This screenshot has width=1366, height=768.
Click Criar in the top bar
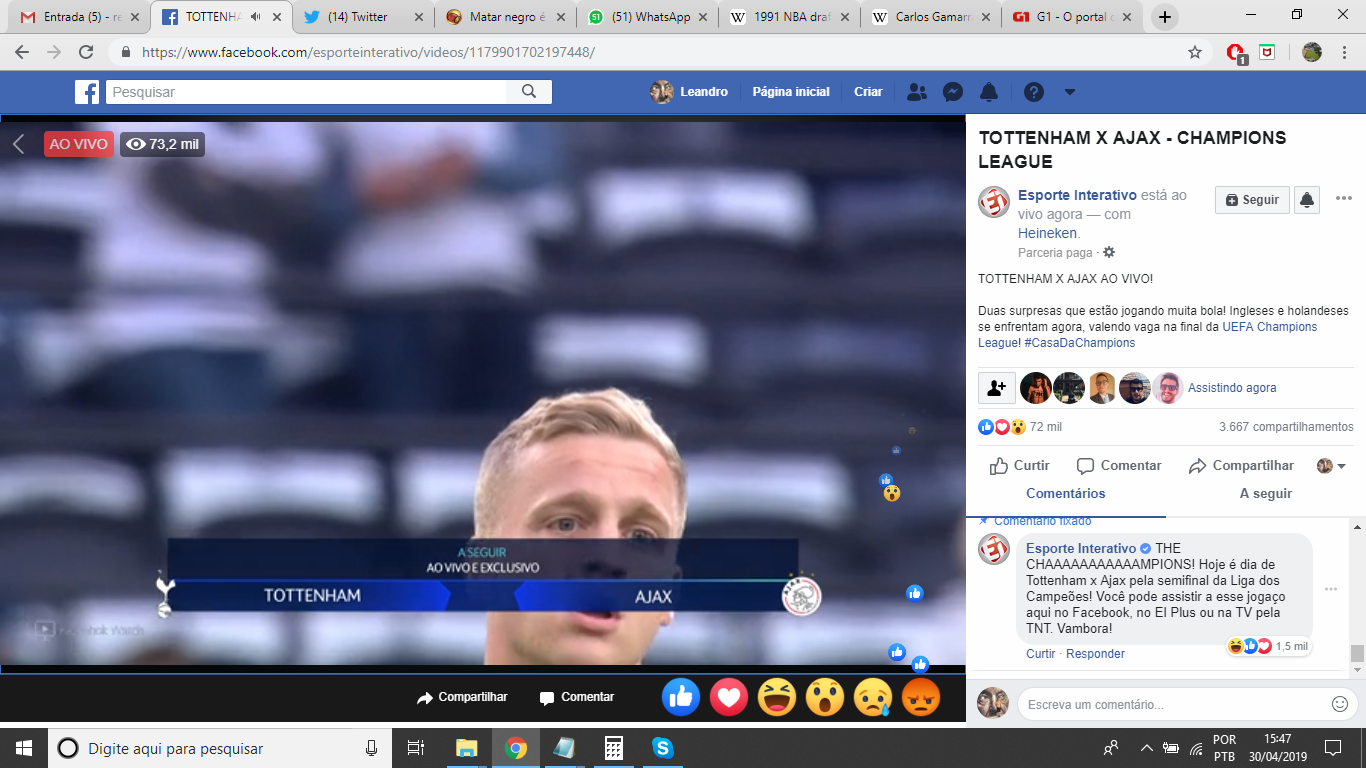click(868, 92)
